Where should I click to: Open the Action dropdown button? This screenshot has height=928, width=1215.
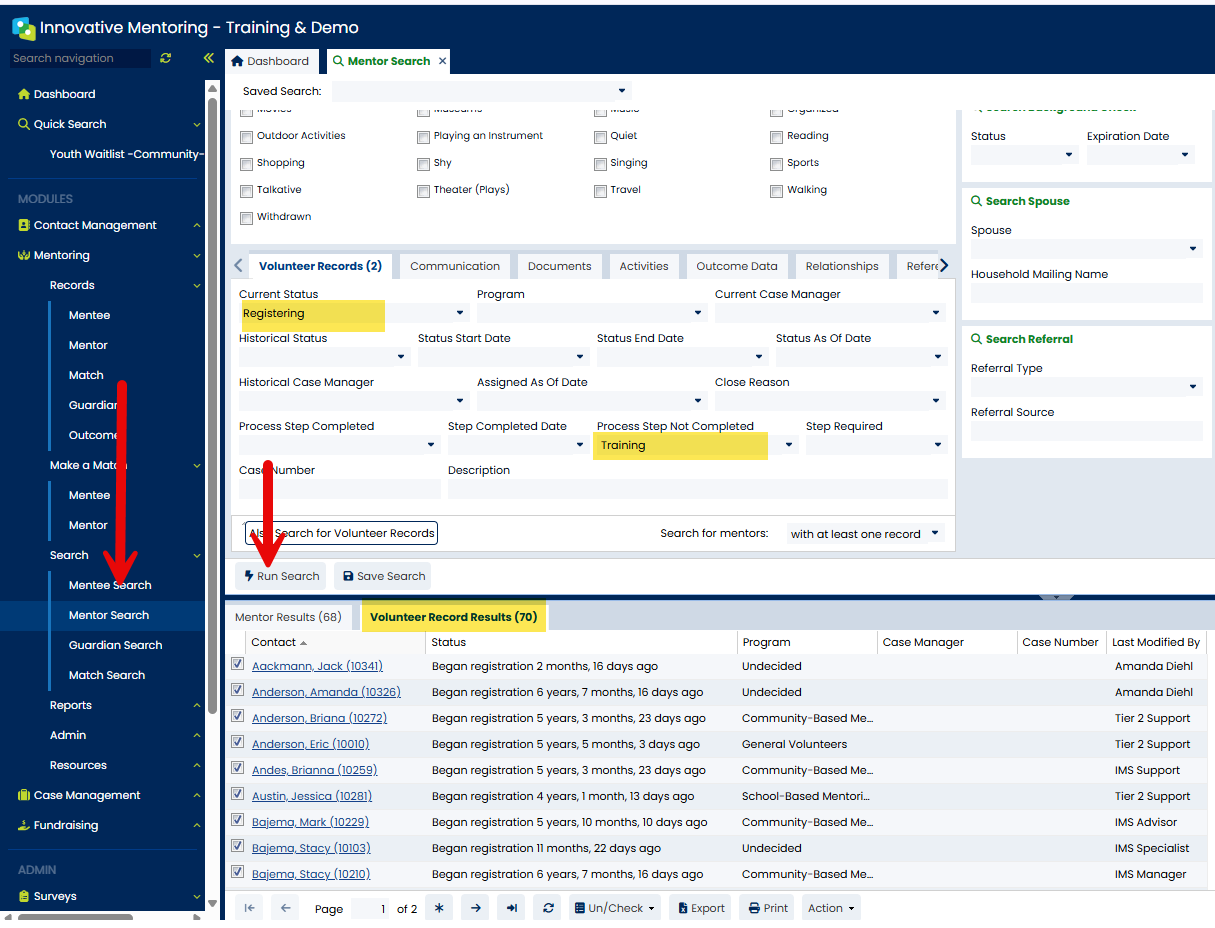[x=831, y=908]
